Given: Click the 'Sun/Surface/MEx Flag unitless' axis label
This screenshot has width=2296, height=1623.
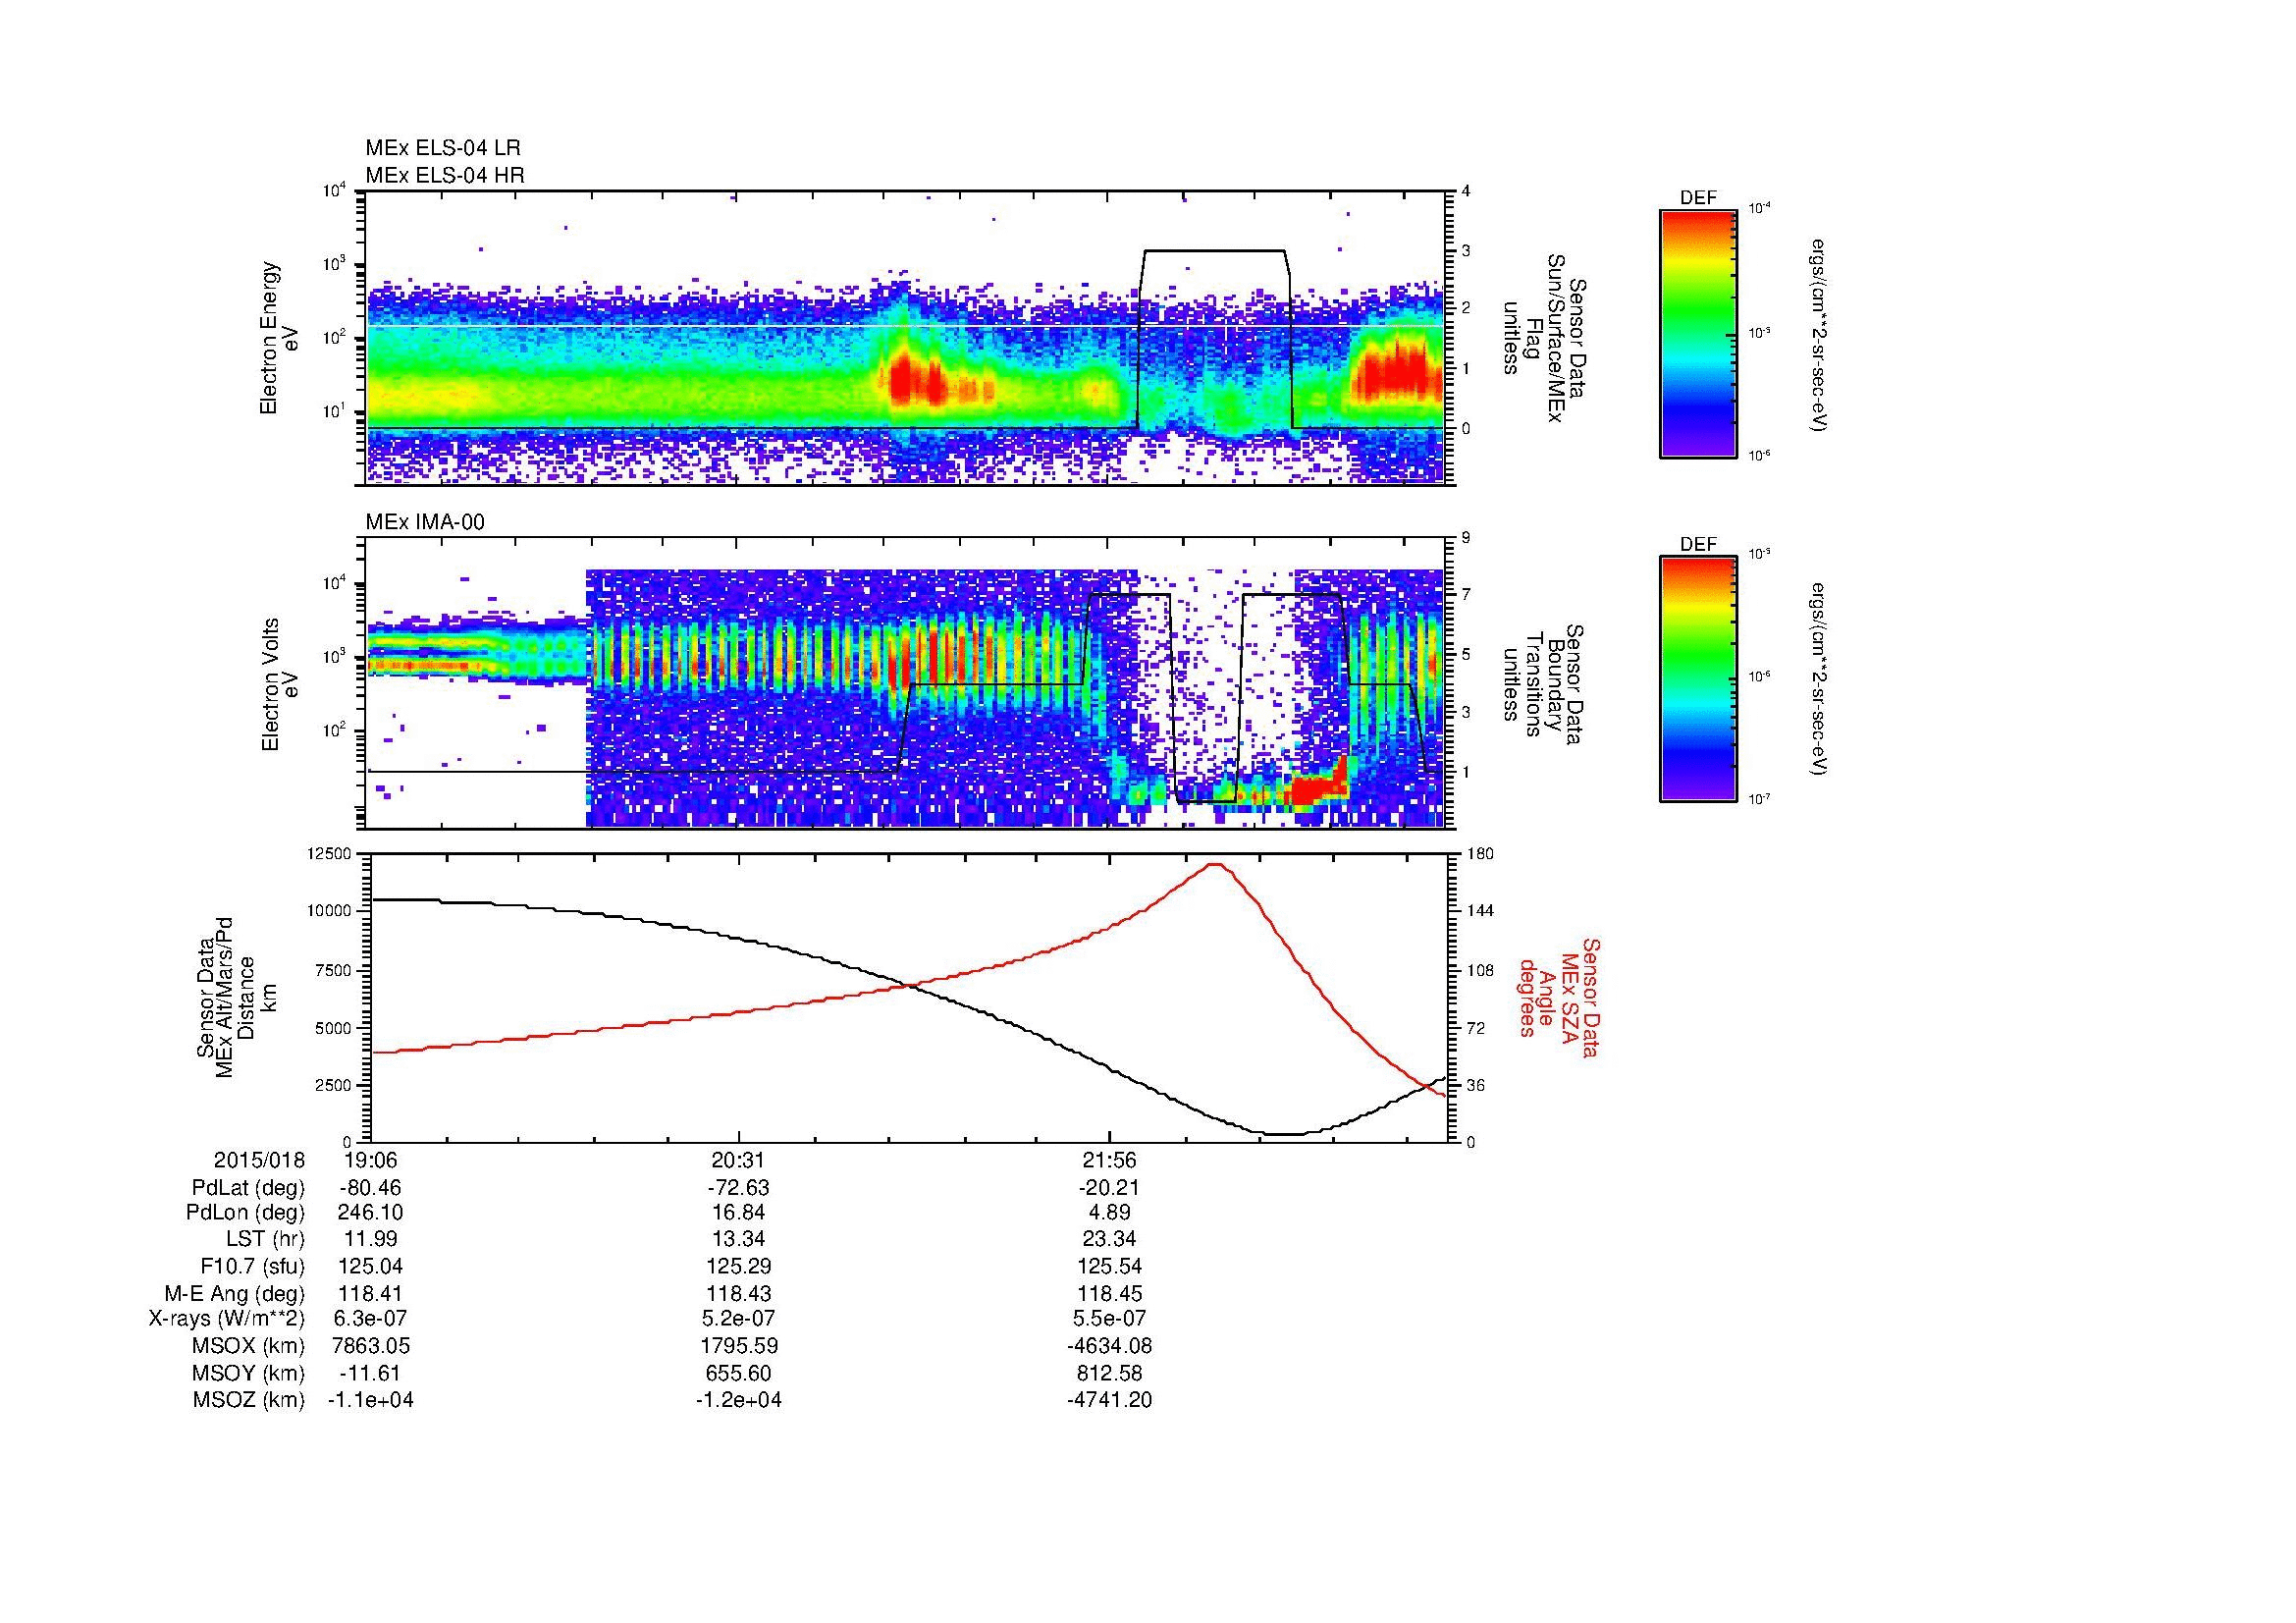Looking at the screenshot, I should 1543,338.
